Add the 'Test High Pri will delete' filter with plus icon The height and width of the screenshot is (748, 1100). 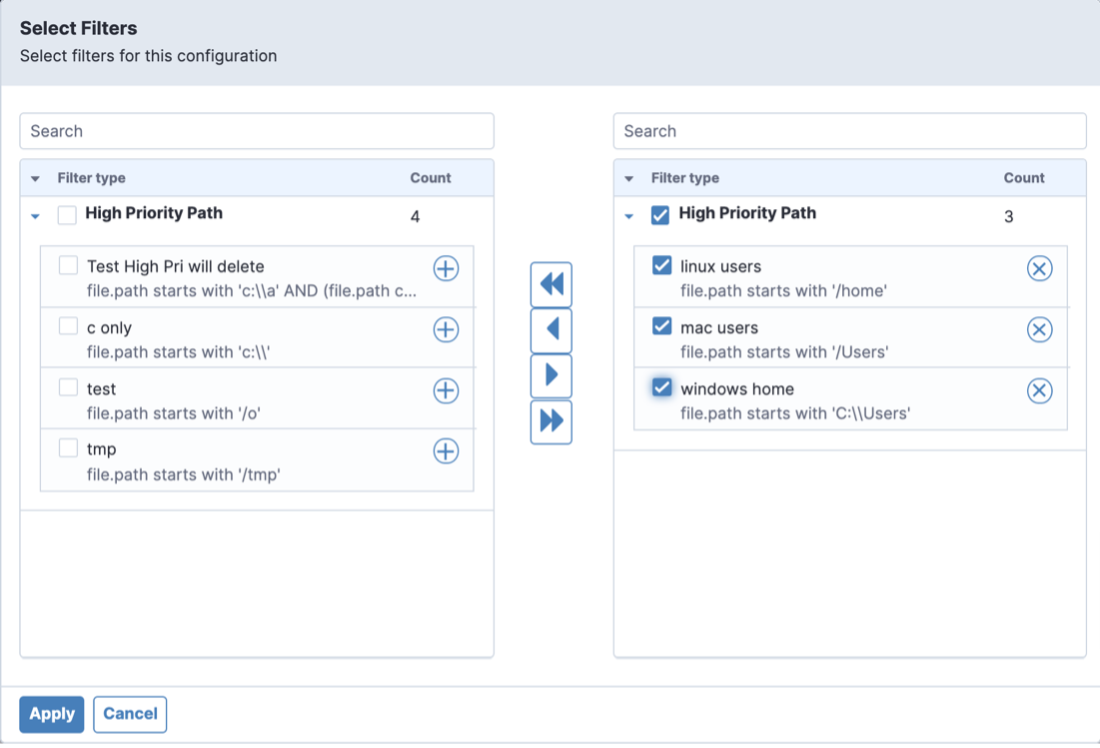[445, 268]
